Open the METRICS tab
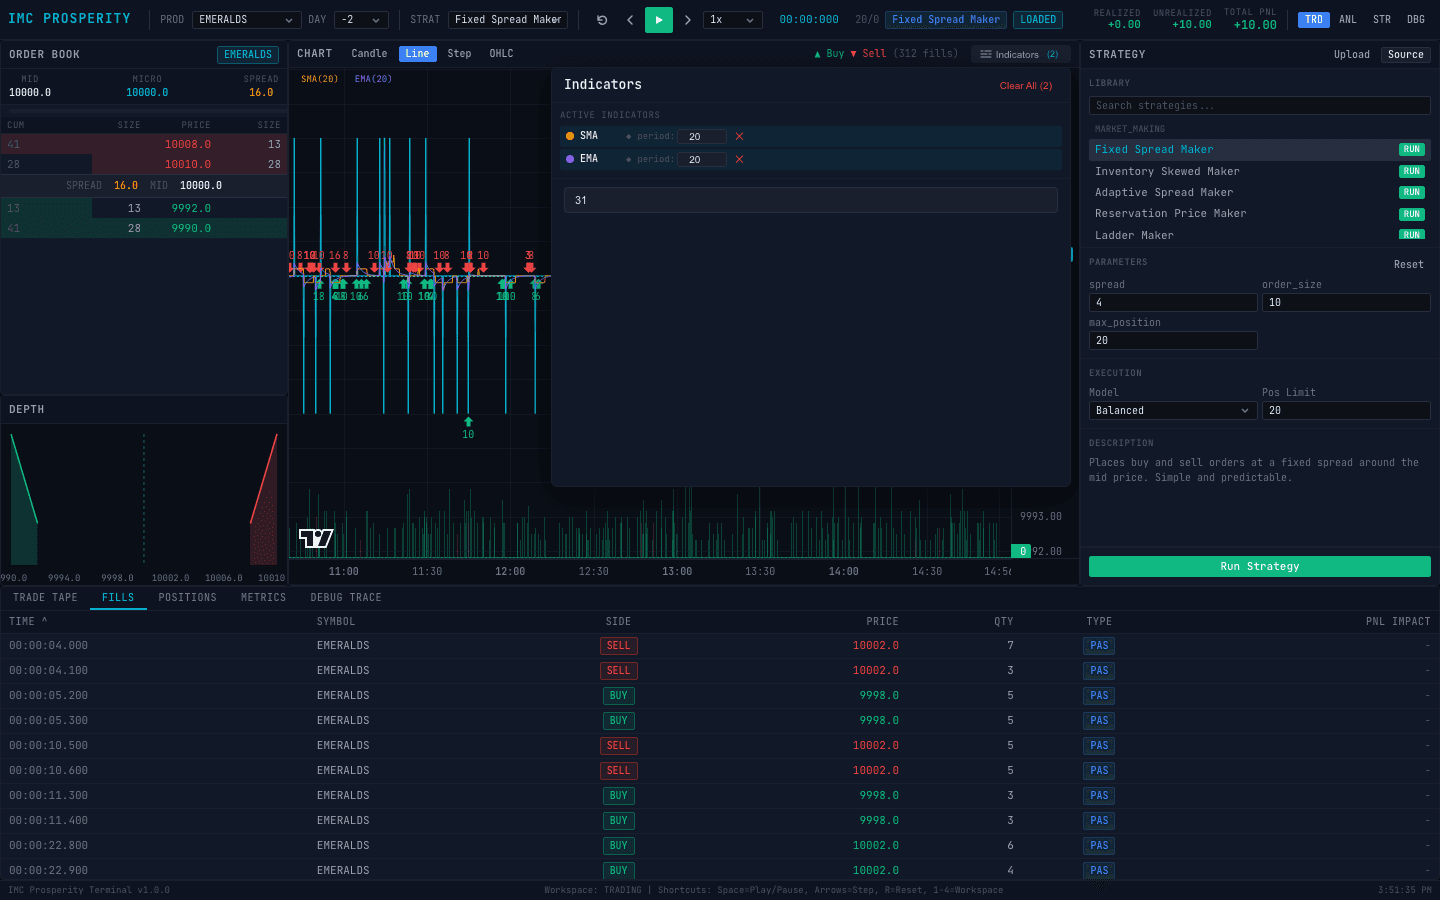 tap(263, 598)
